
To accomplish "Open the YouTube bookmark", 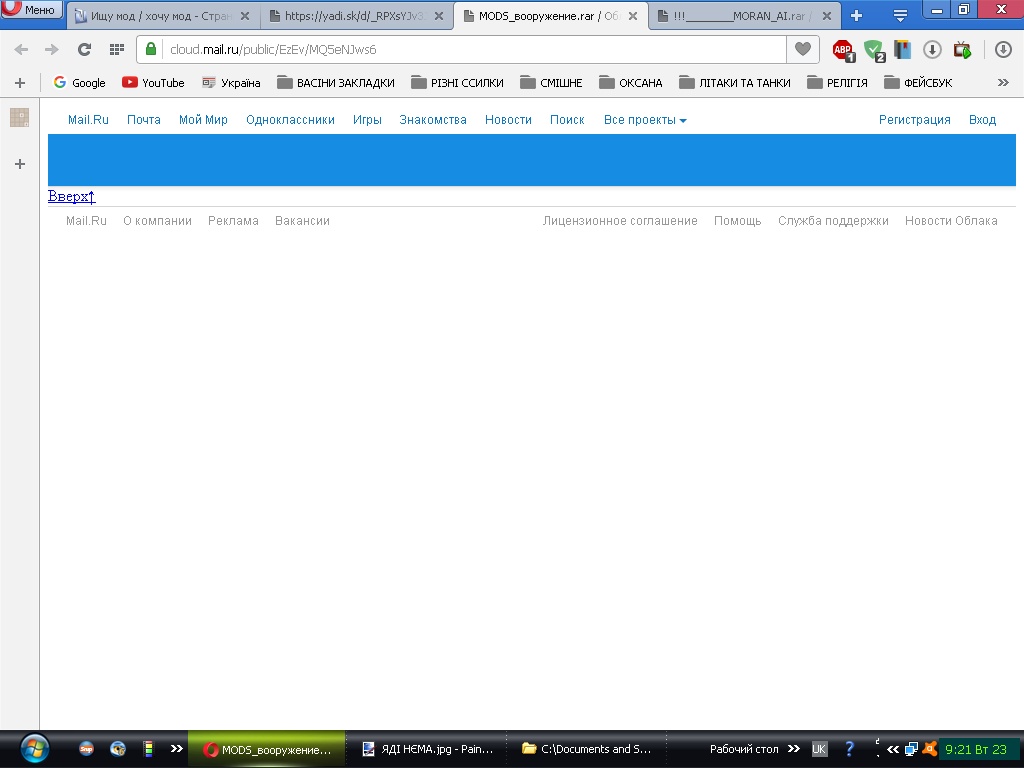I will click(x=153, y=83).
